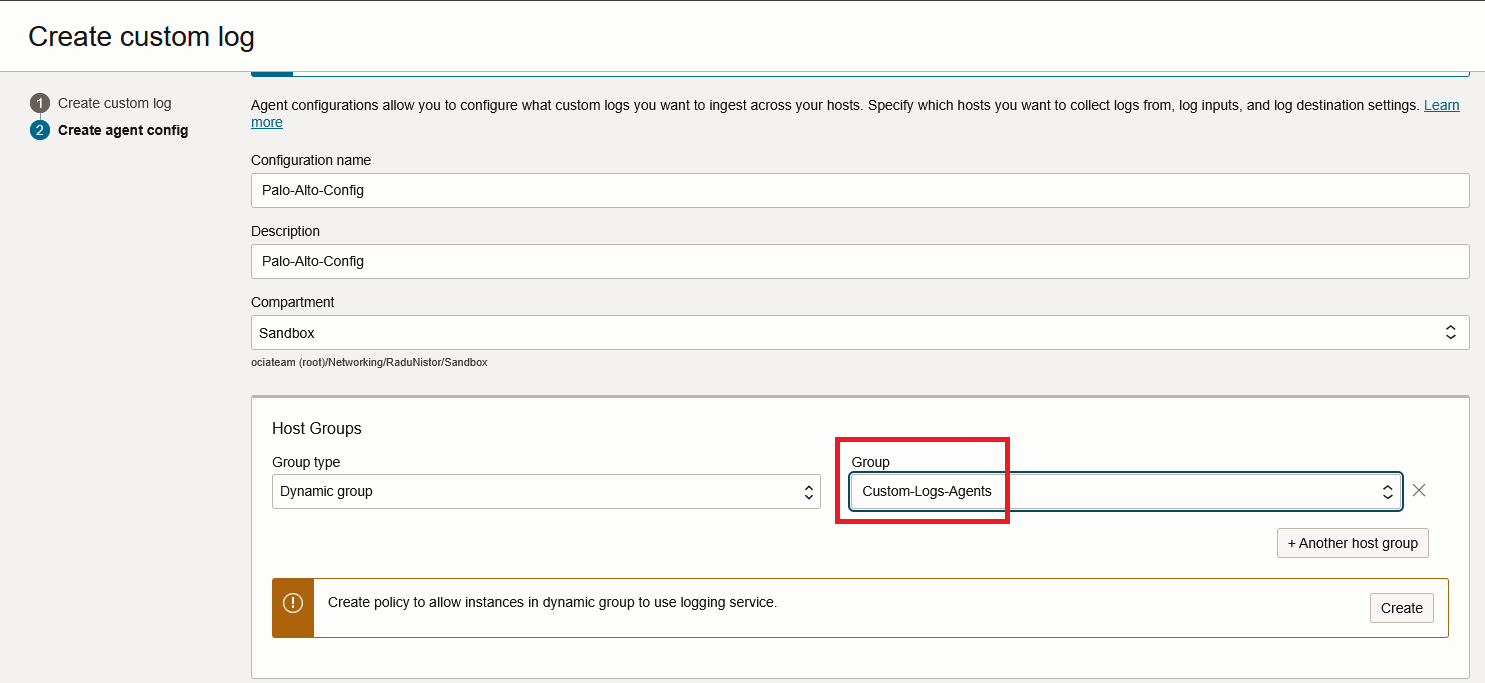Screen dimensions: 1485x683
Task: Click the Compartment label
Action: pyautogui.click(x=293, y=302)
